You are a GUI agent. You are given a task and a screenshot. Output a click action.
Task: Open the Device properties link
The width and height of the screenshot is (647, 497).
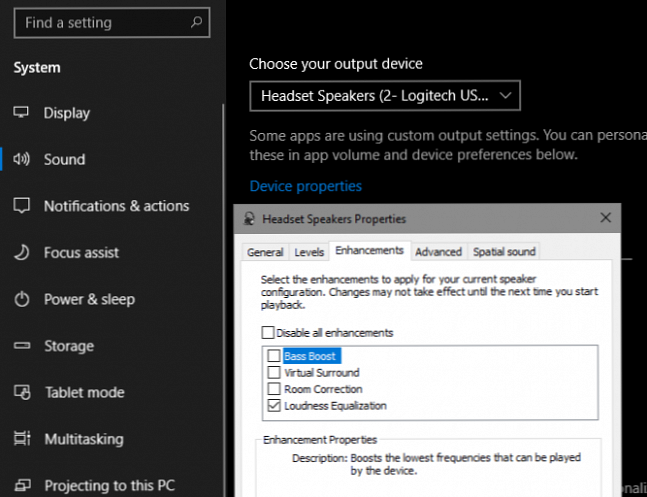305,186
